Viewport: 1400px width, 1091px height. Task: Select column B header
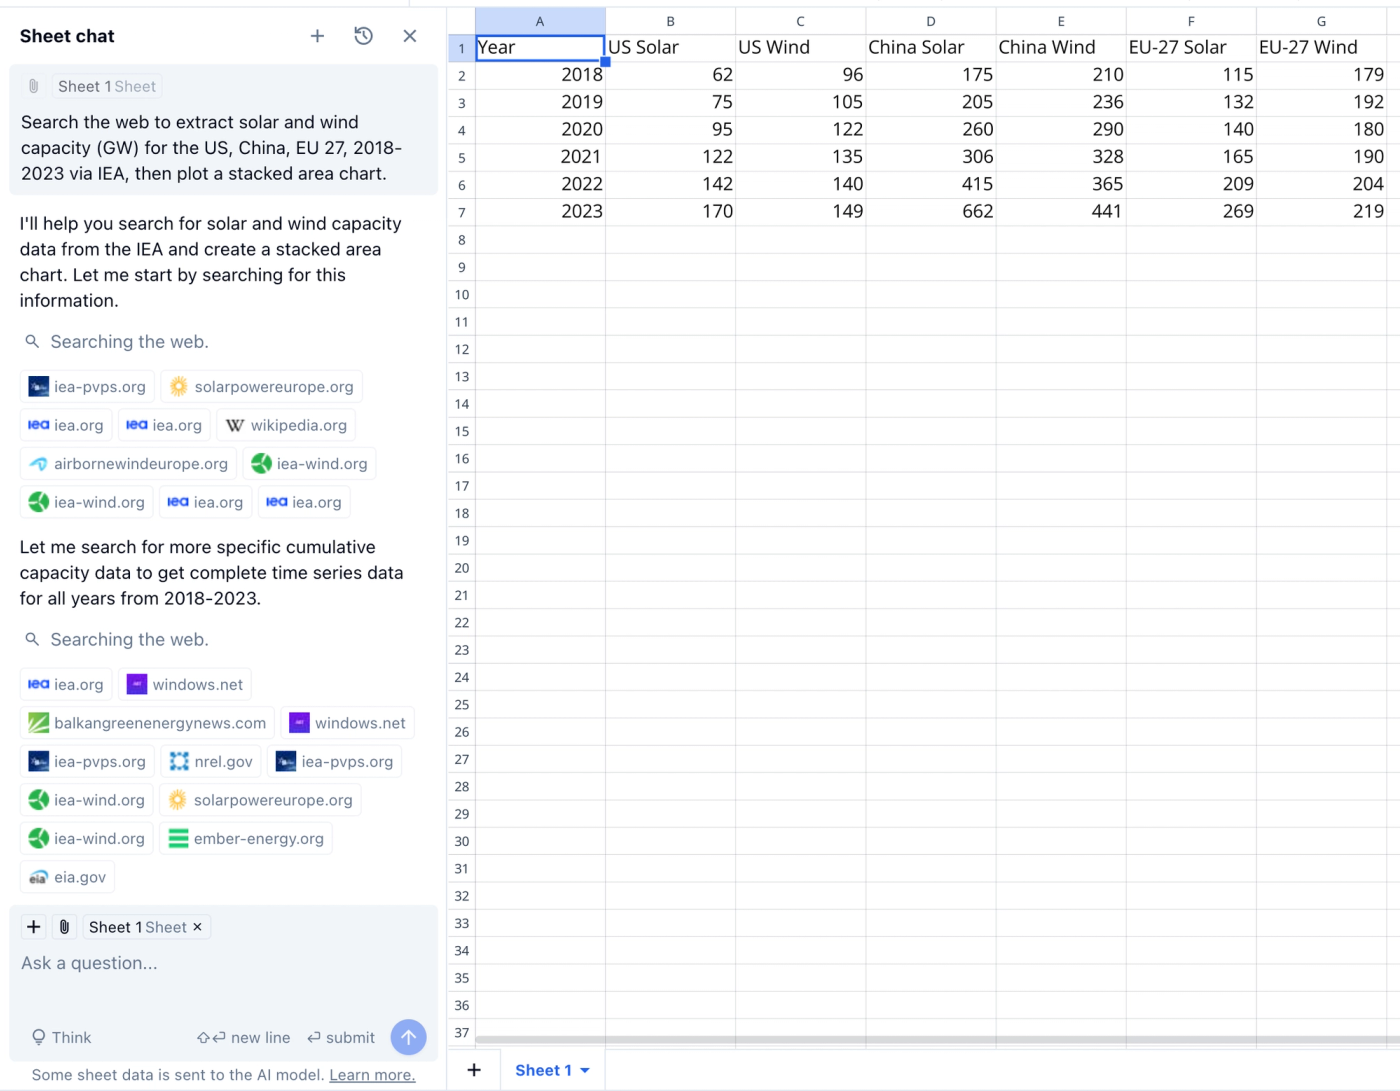[670, 20]
